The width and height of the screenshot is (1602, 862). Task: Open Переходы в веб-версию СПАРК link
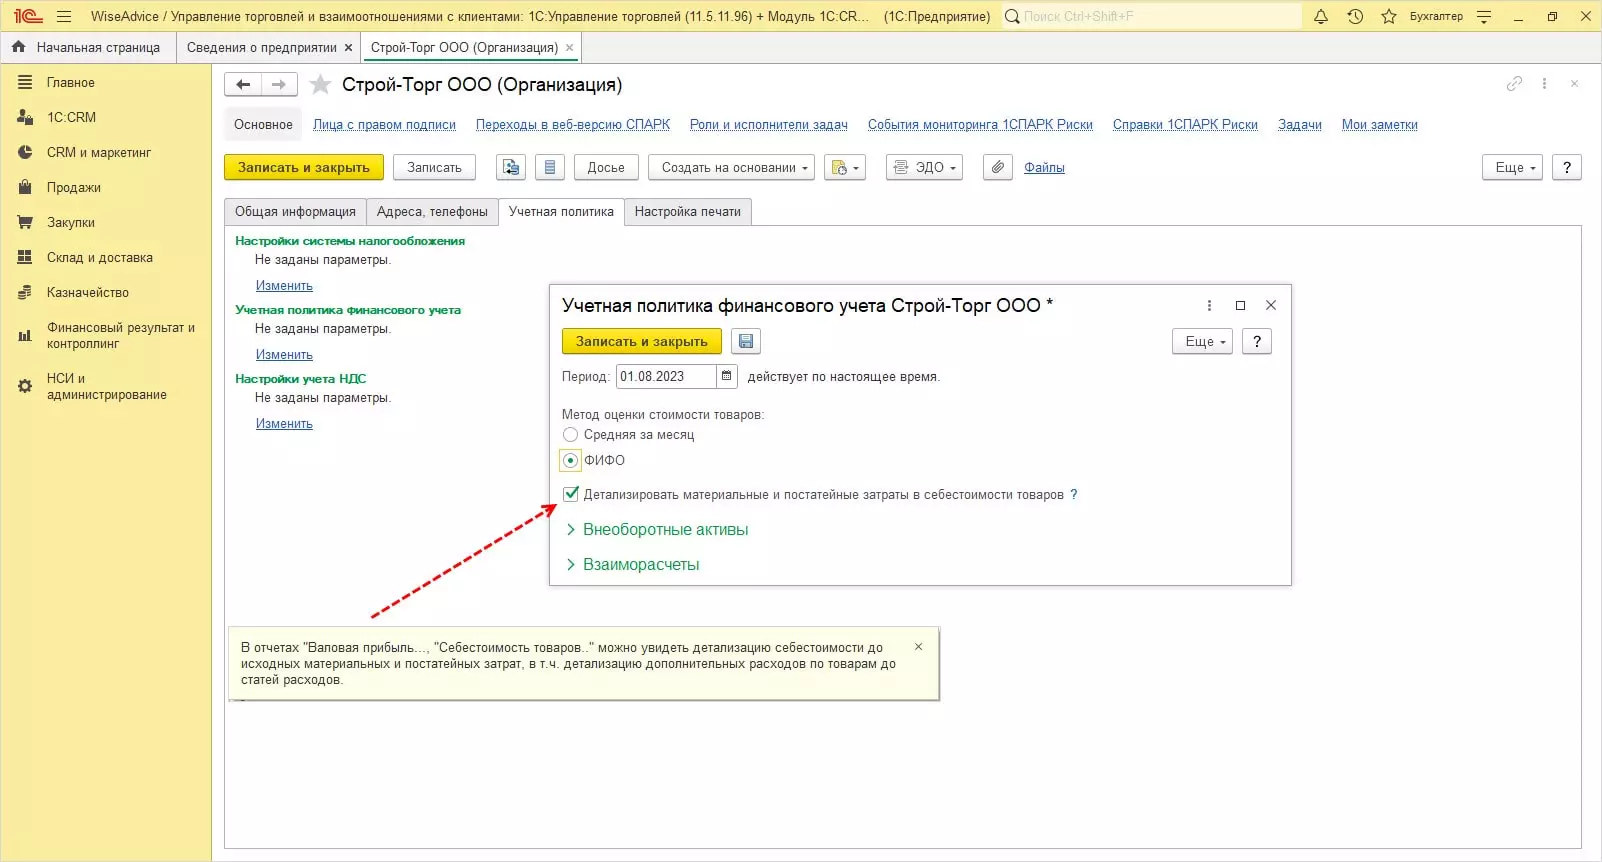coord(573,125)
